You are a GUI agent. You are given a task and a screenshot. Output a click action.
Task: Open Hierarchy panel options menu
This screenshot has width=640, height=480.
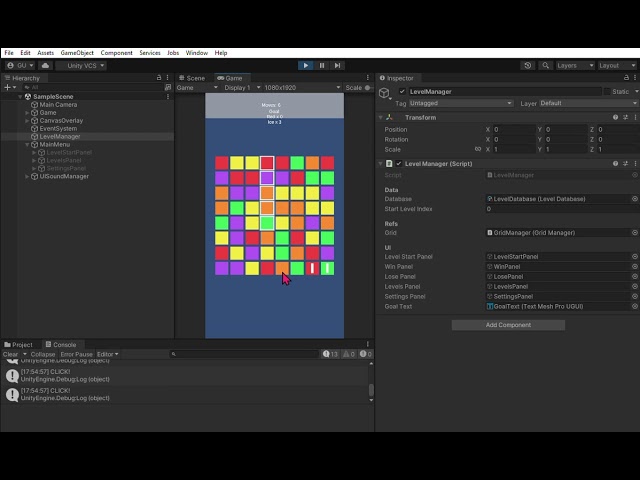pyautogui.click(x=167, y=78)
